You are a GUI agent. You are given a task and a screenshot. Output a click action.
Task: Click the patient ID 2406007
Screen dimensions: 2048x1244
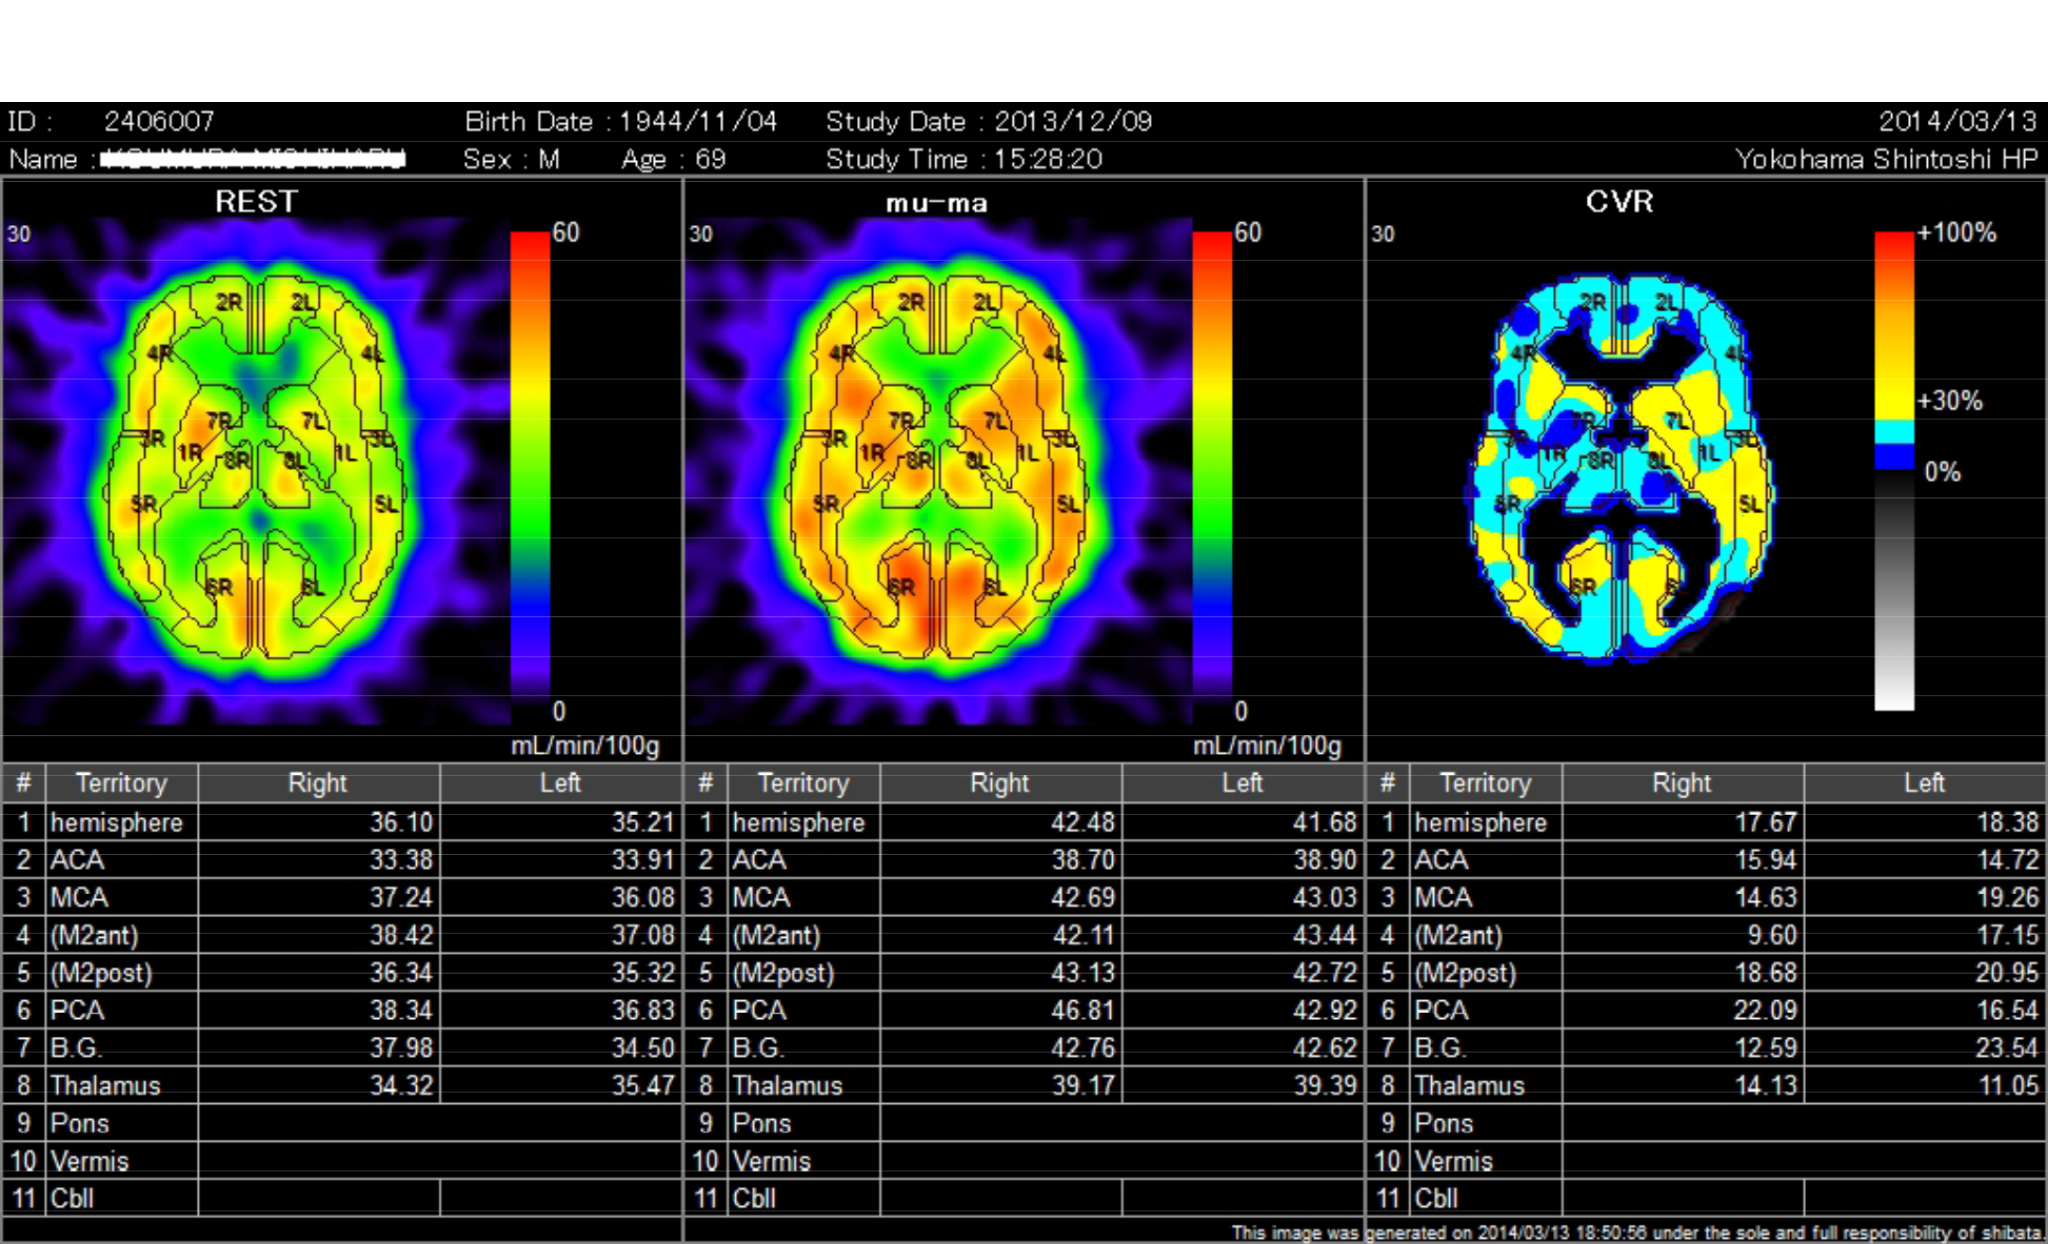[159, 122]
